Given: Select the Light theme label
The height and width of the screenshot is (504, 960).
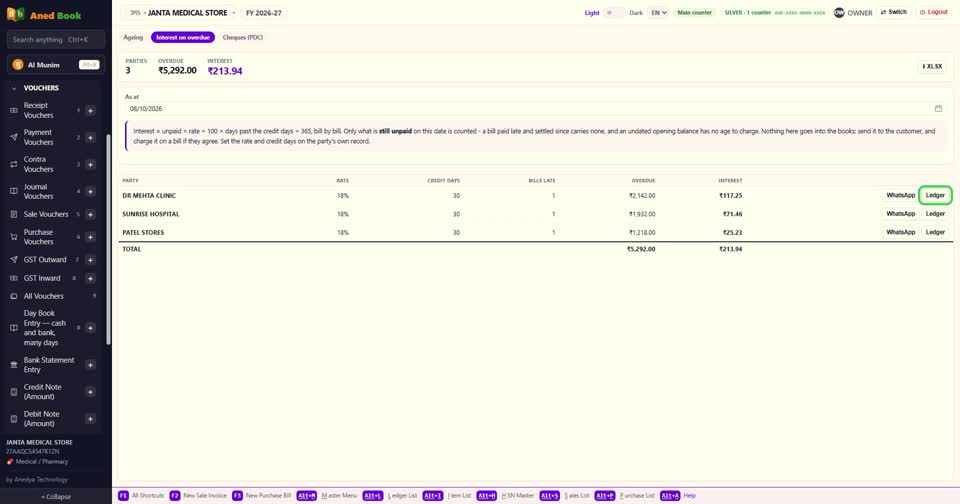Looking at the screenshot, I should coord(591,13).
